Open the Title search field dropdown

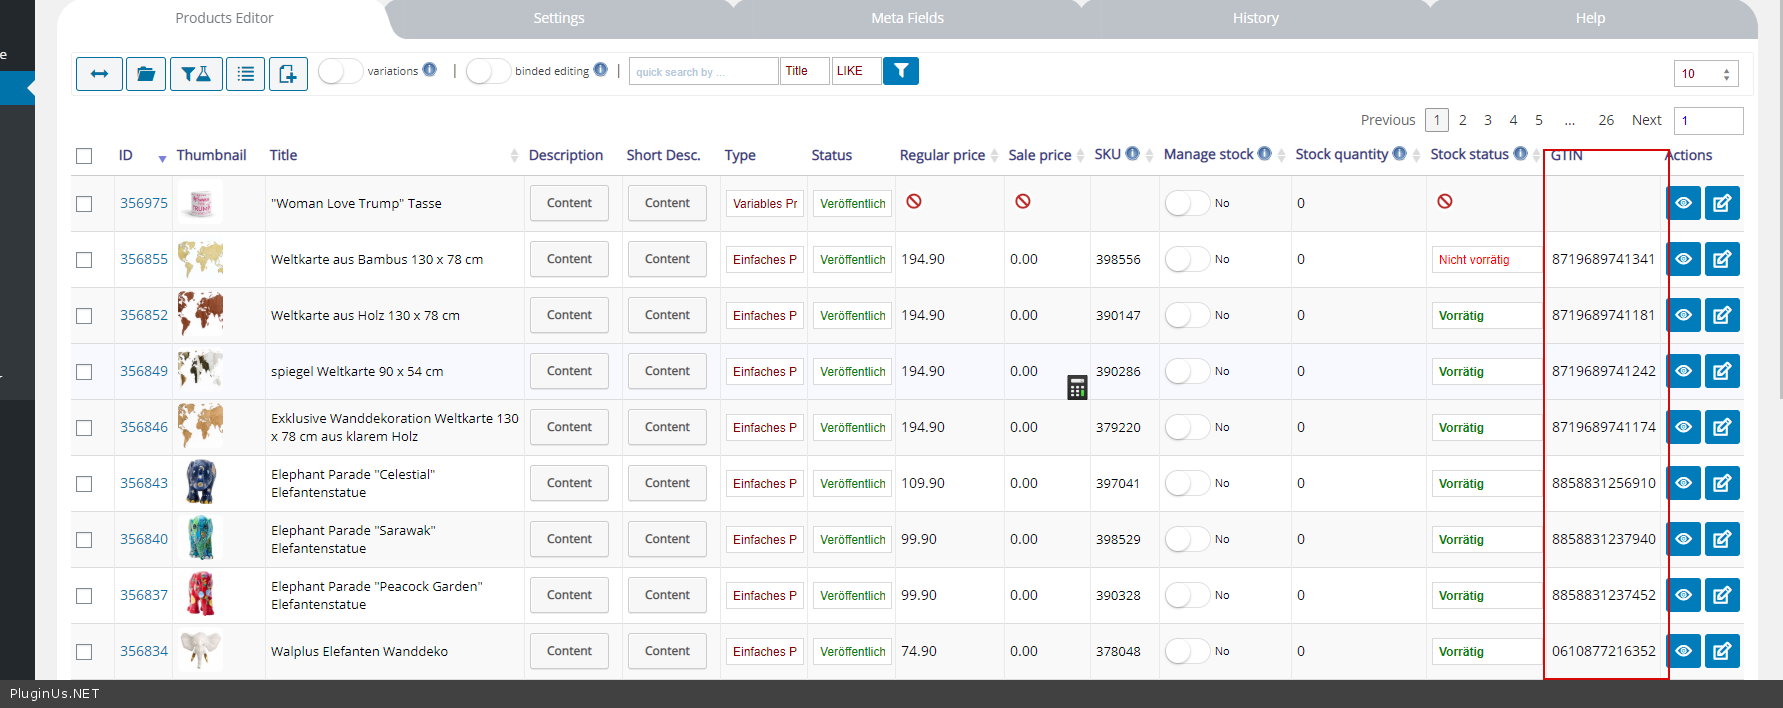pos(804,71)
